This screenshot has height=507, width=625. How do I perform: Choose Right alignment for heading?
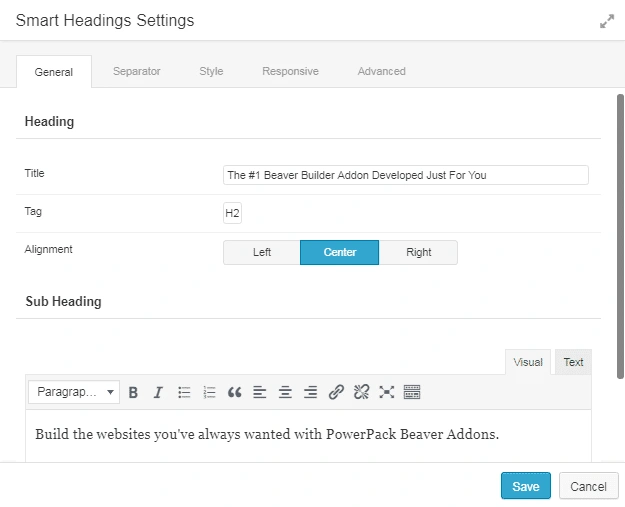[x=418, y=252]
